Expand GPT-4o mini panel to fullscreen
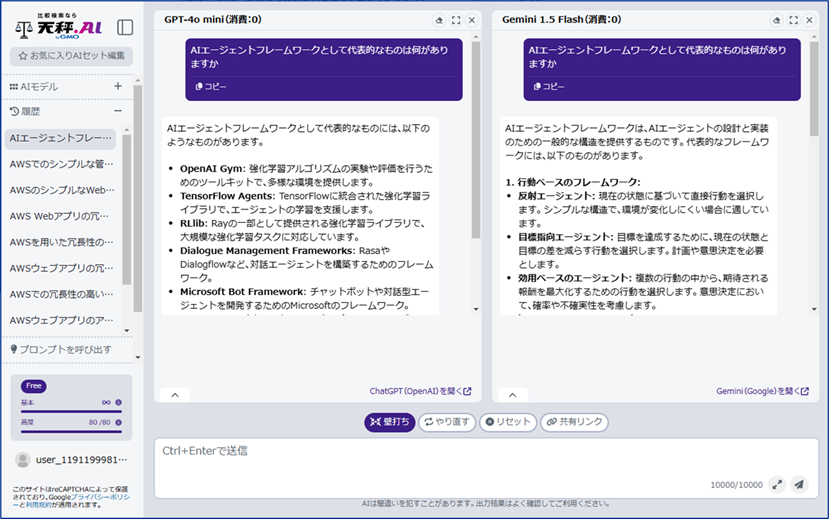The image size is (829, 519). [x=456, y=20]
